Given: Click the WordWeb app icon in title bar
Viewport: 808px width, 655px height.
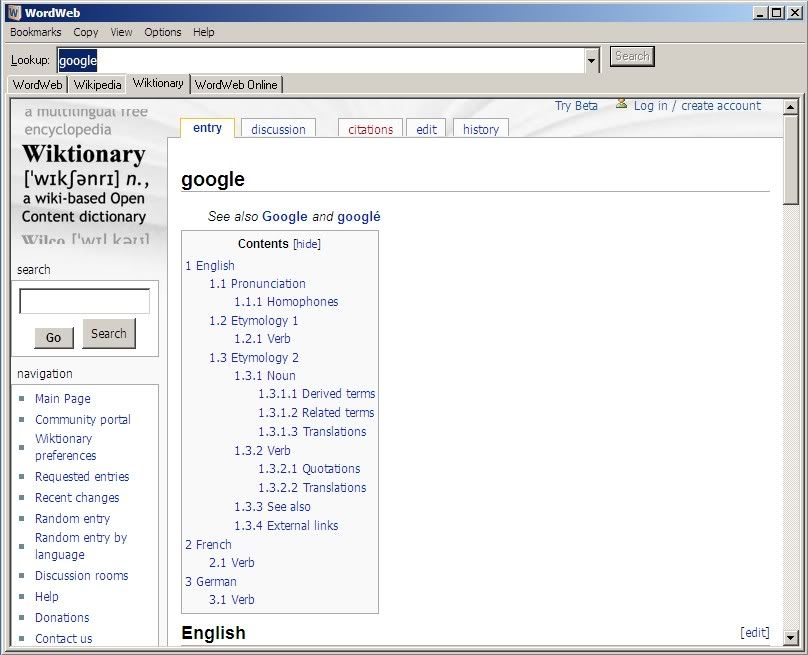Looking at the screenshot, I should click(14, 12).
